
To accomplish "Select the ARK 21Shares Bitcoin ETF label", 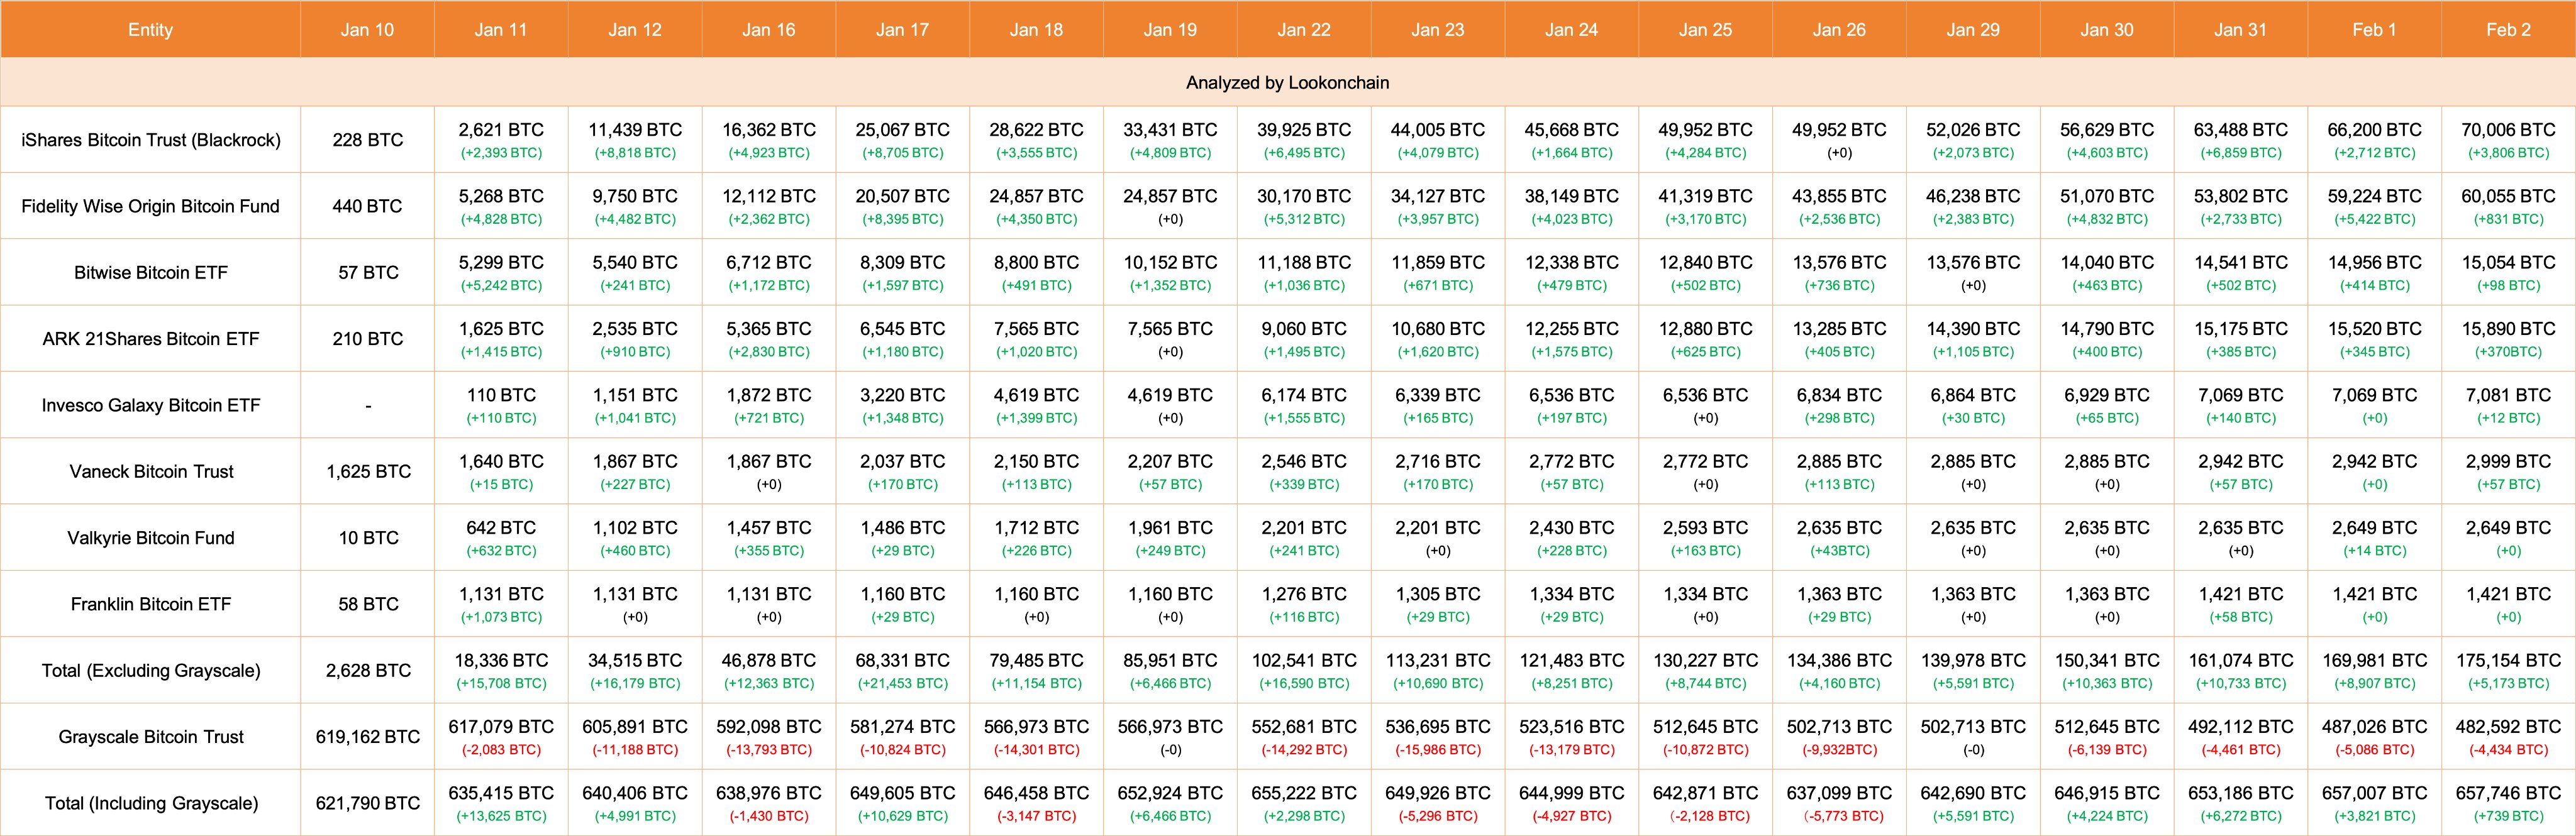I will (x=150, y=339).
